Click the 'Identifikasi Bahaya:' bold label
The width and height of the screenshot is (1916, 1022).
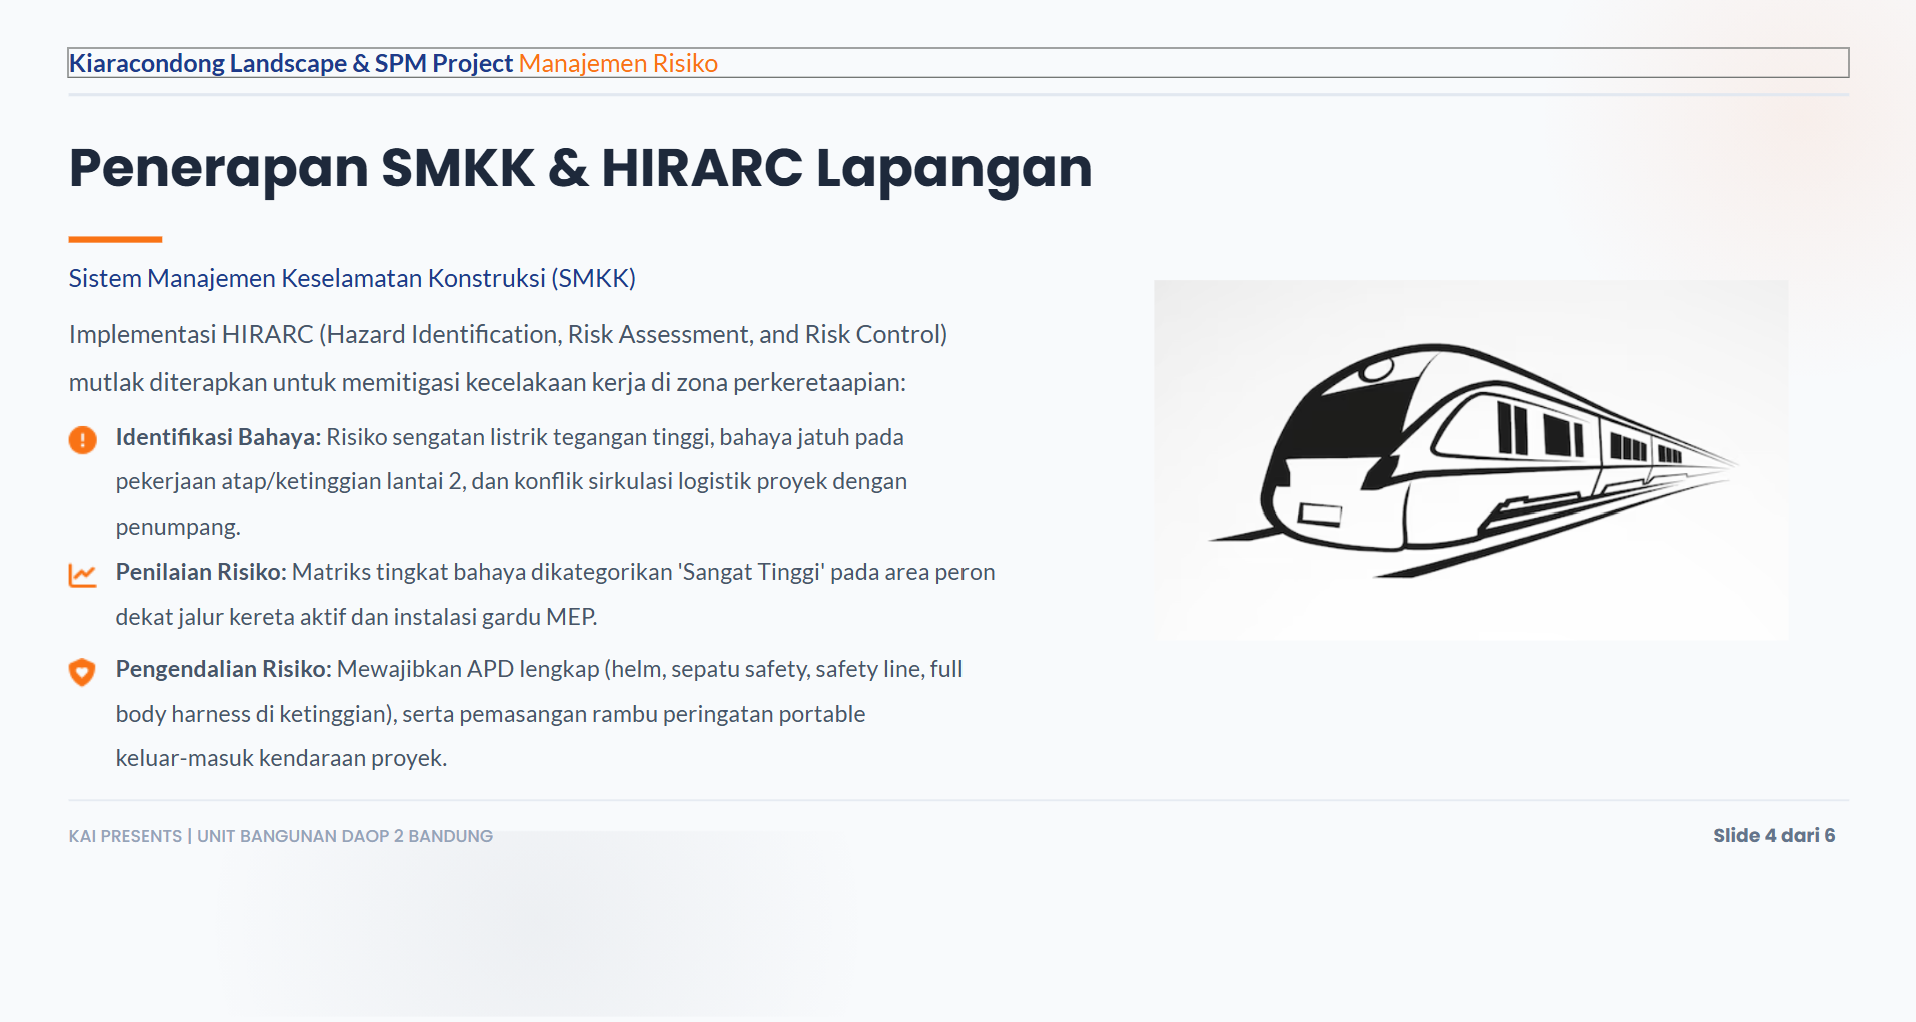218,437
